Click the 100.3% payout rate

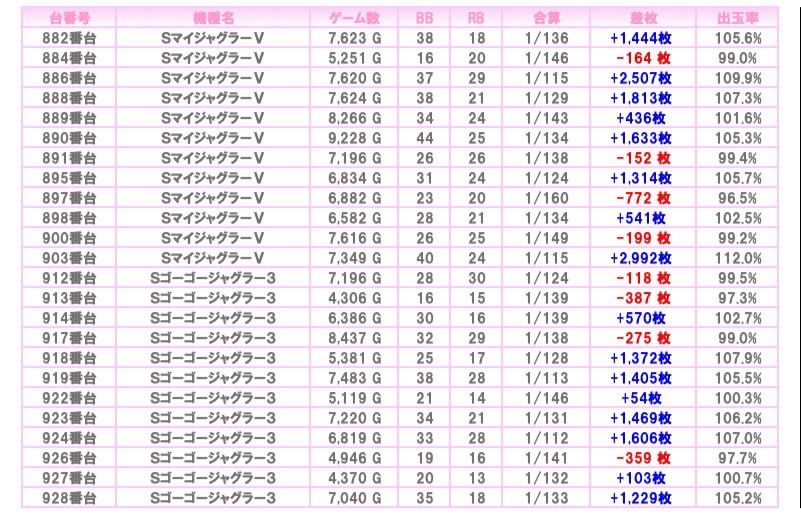click(738, 398)
